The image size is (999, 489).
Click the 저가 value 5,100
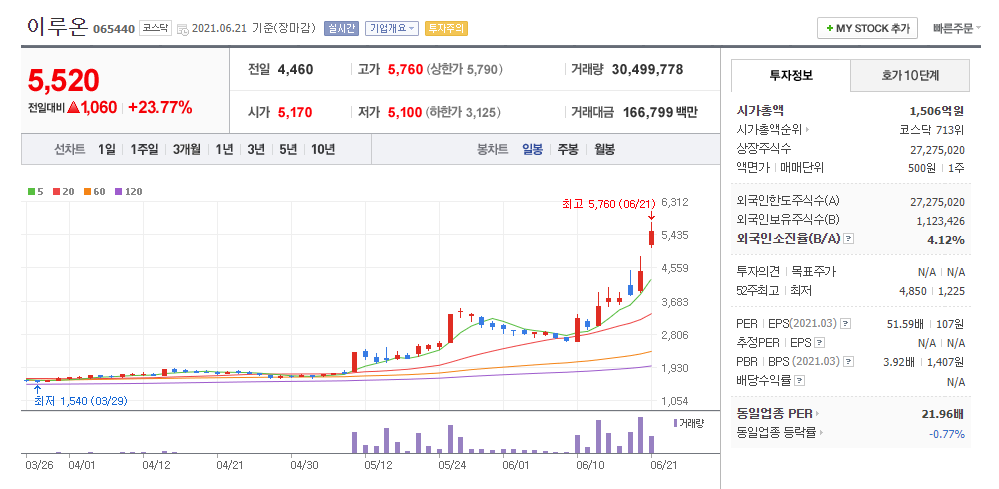tap(405, 113)
